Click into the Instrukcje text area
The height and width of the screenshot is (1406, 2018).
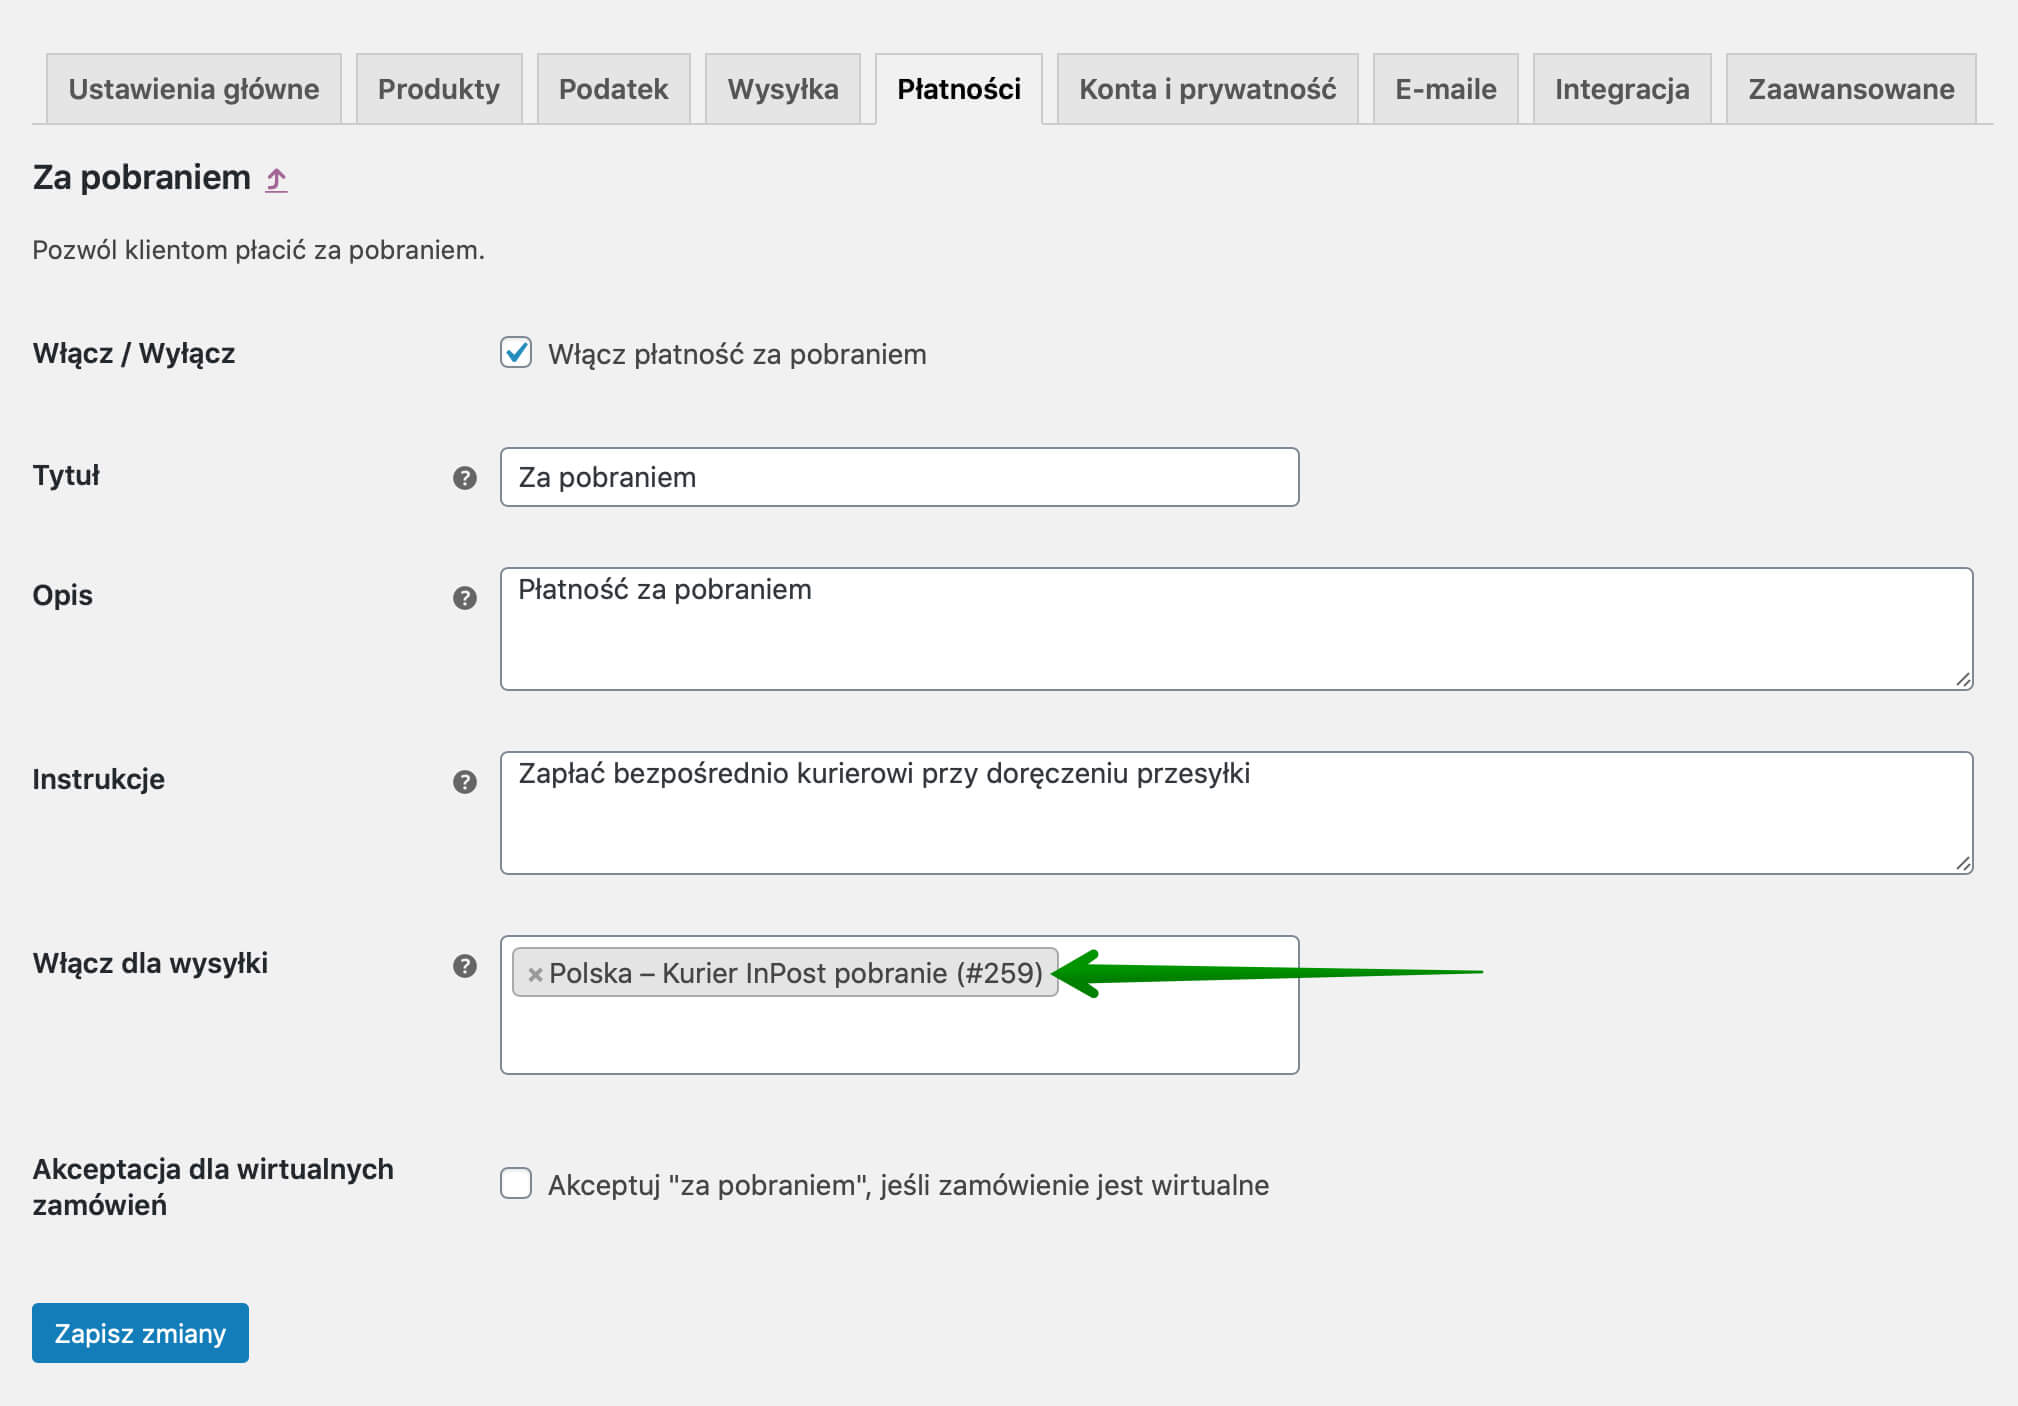coord(1236,813)
